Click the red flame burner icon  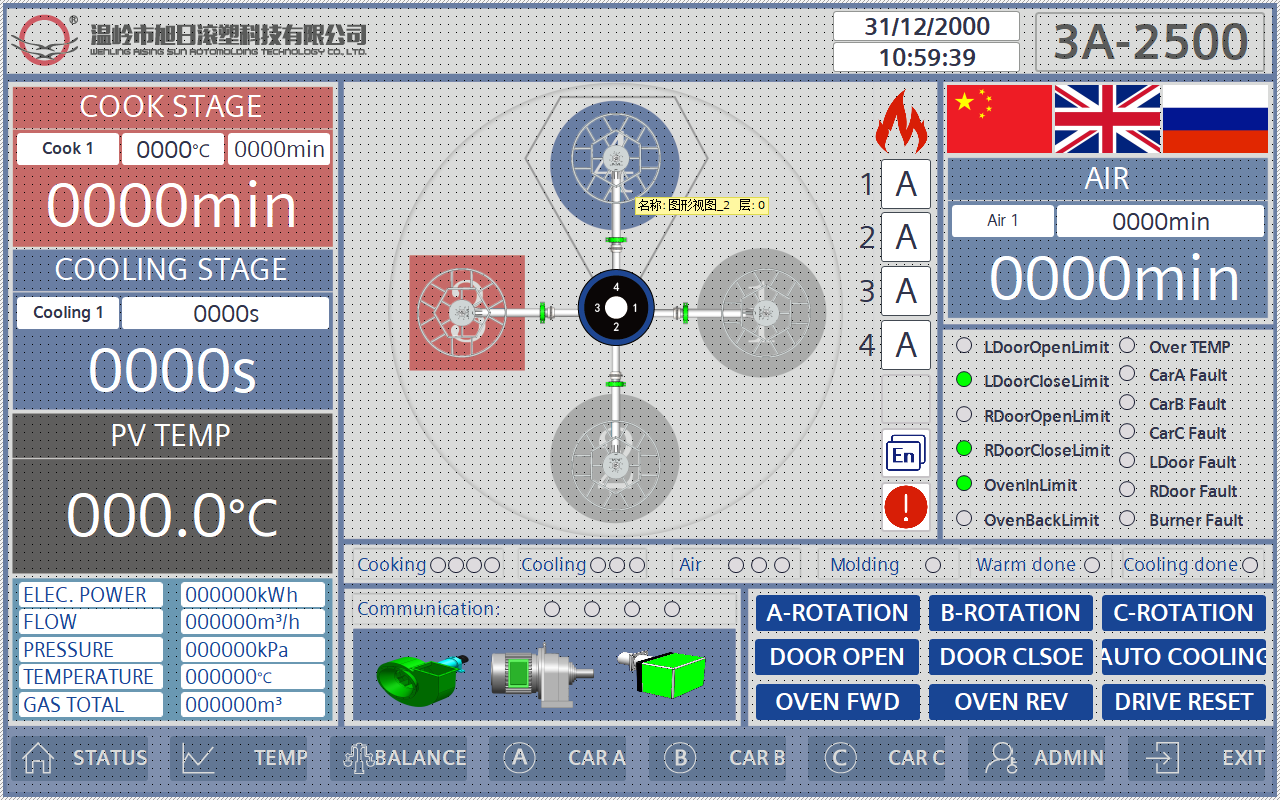coord(902,121)
